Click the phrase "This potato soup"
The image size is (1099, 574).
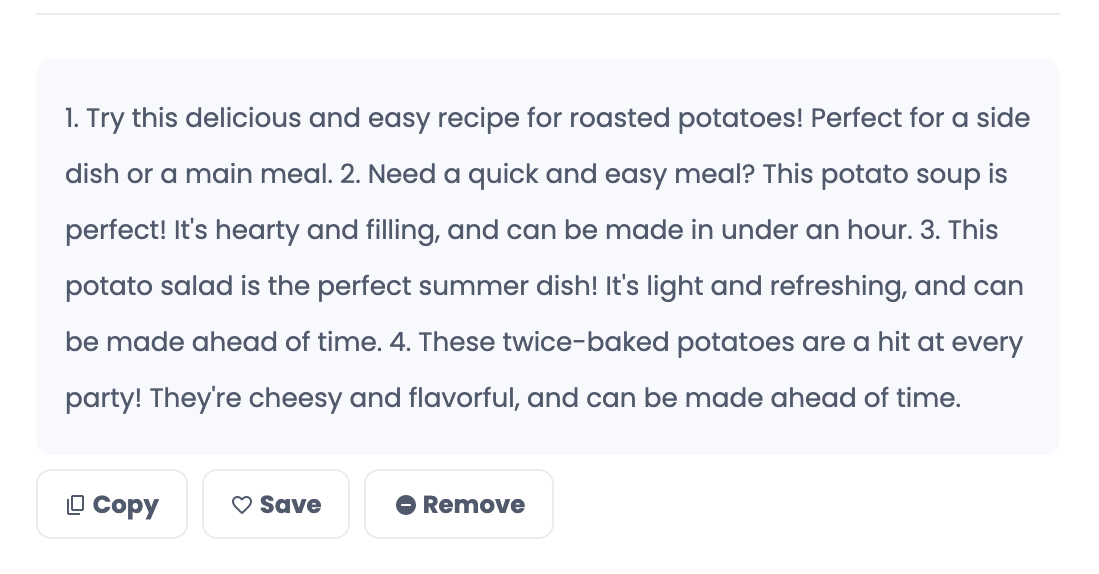[x=862, y=175]
